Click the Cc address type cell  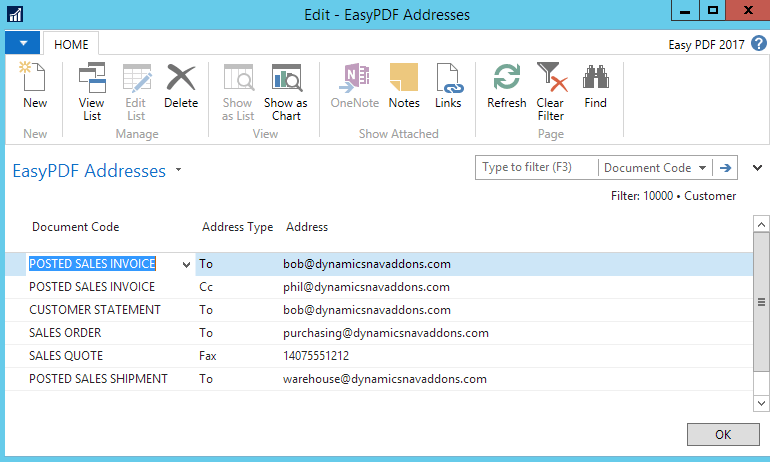pos(206,287)
